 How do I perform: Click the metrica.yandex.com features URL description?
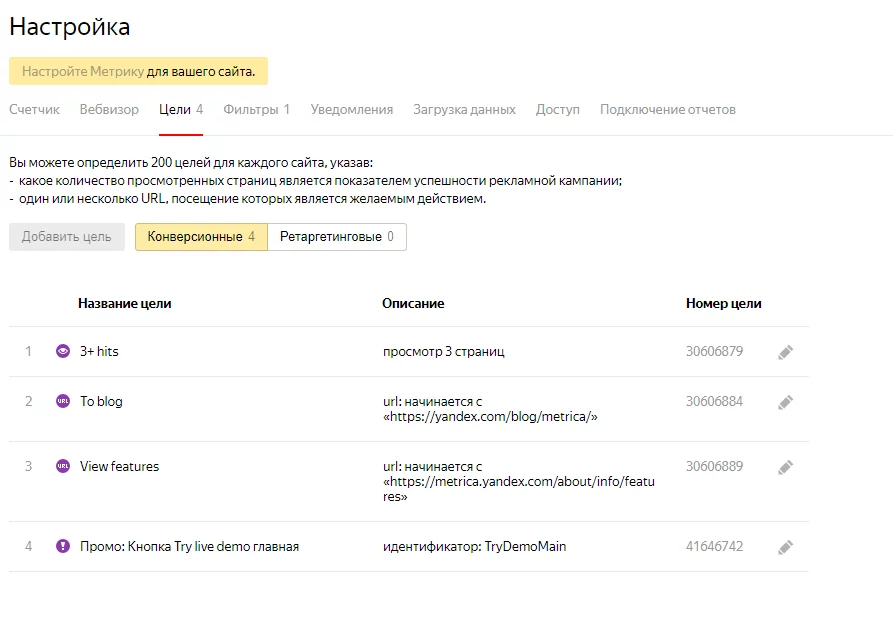pos(519,481)
